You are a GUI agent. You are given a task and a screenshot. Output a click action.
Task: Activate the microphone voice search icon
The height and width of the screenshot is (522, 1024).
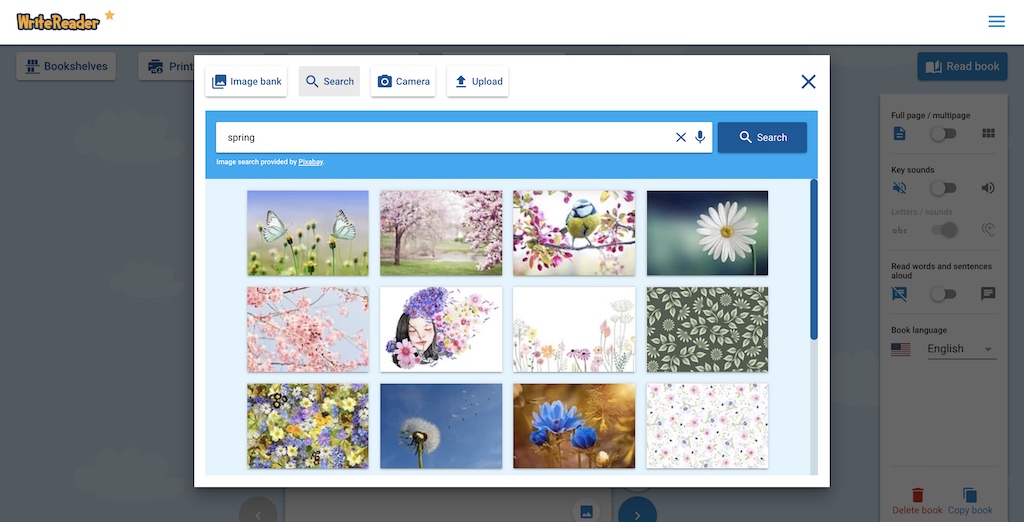click(700, 137)
